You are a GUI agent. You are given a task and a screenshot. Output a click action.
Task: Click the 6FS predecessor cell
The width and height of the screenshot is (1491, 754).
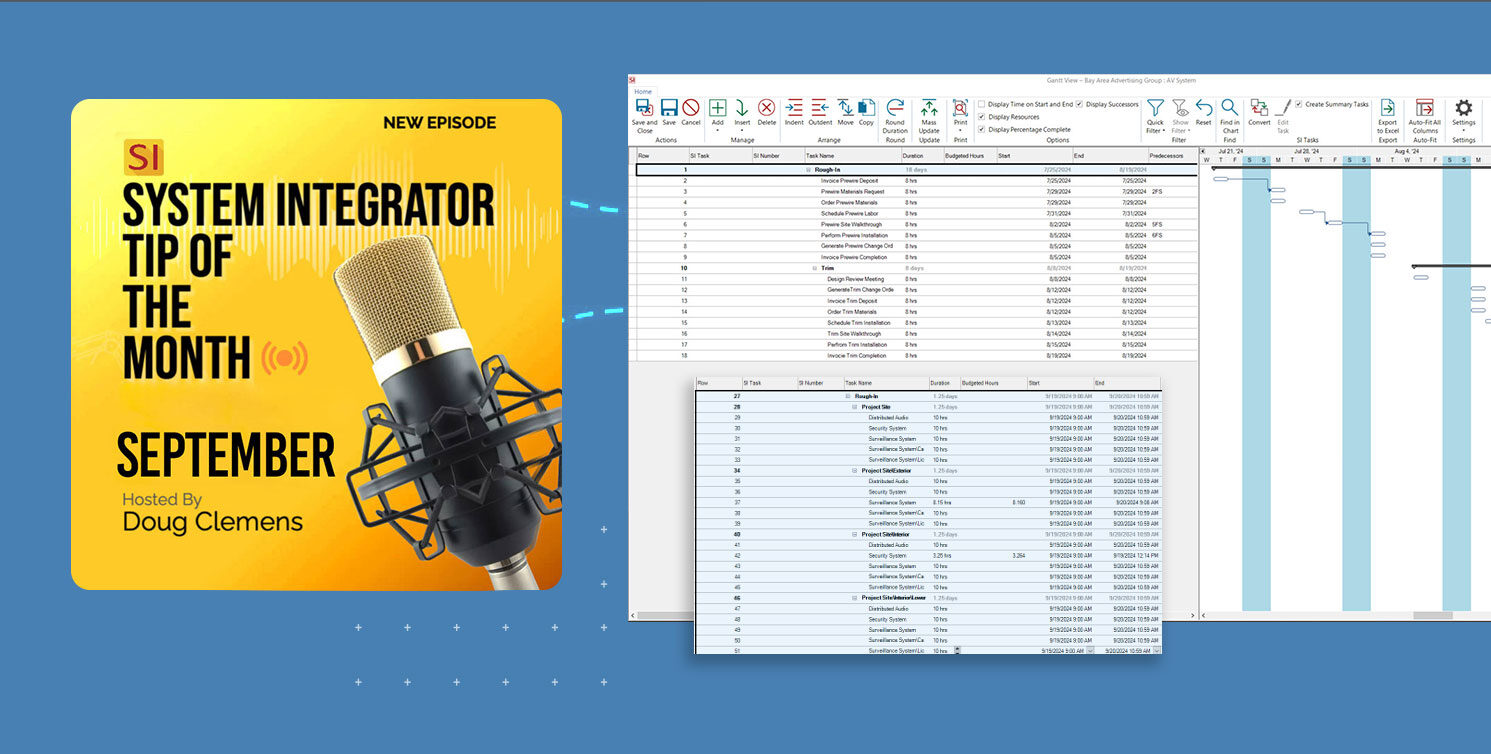pos(1157,236)
